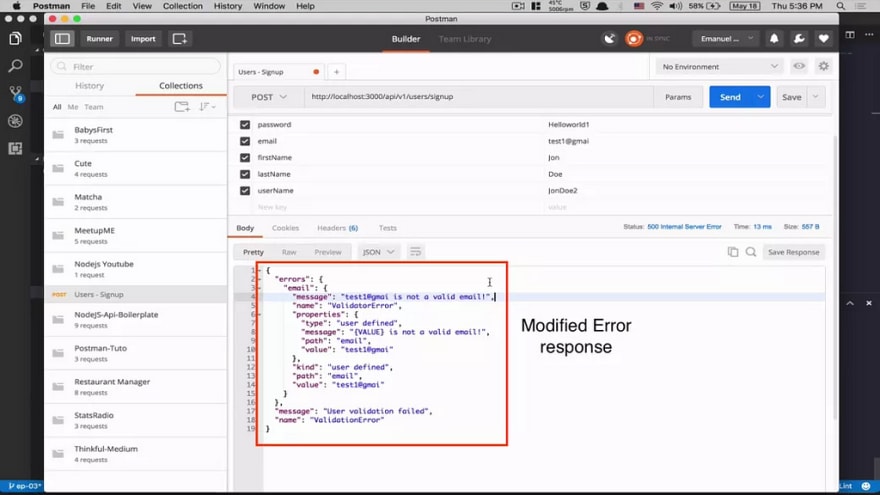Image resolution: width=880 pixels, height=495 pixels.
Task: Uncheck the email parameter checkbox
Action: (245, 141)
